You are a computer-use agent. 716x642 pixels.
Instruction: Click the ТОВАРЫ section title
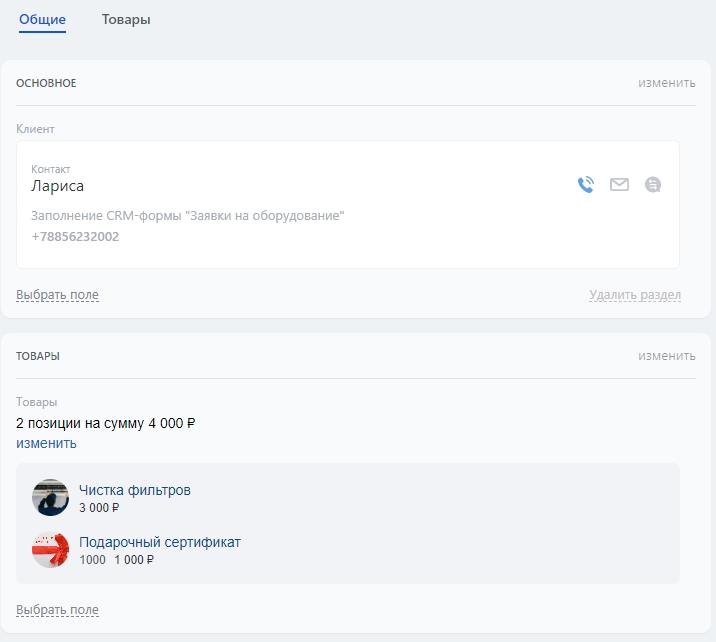(x=38, y=356)
